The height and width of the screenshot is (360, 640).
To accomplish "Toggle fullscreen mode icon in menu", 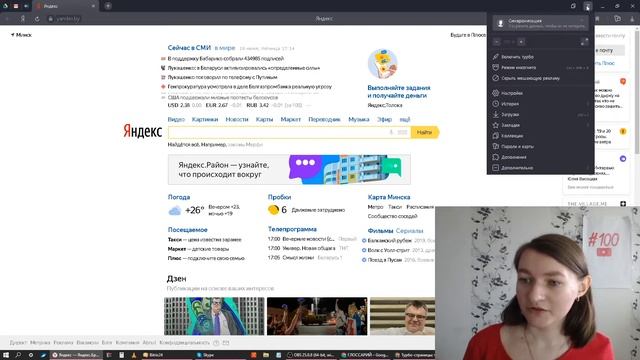I will 584,42.
